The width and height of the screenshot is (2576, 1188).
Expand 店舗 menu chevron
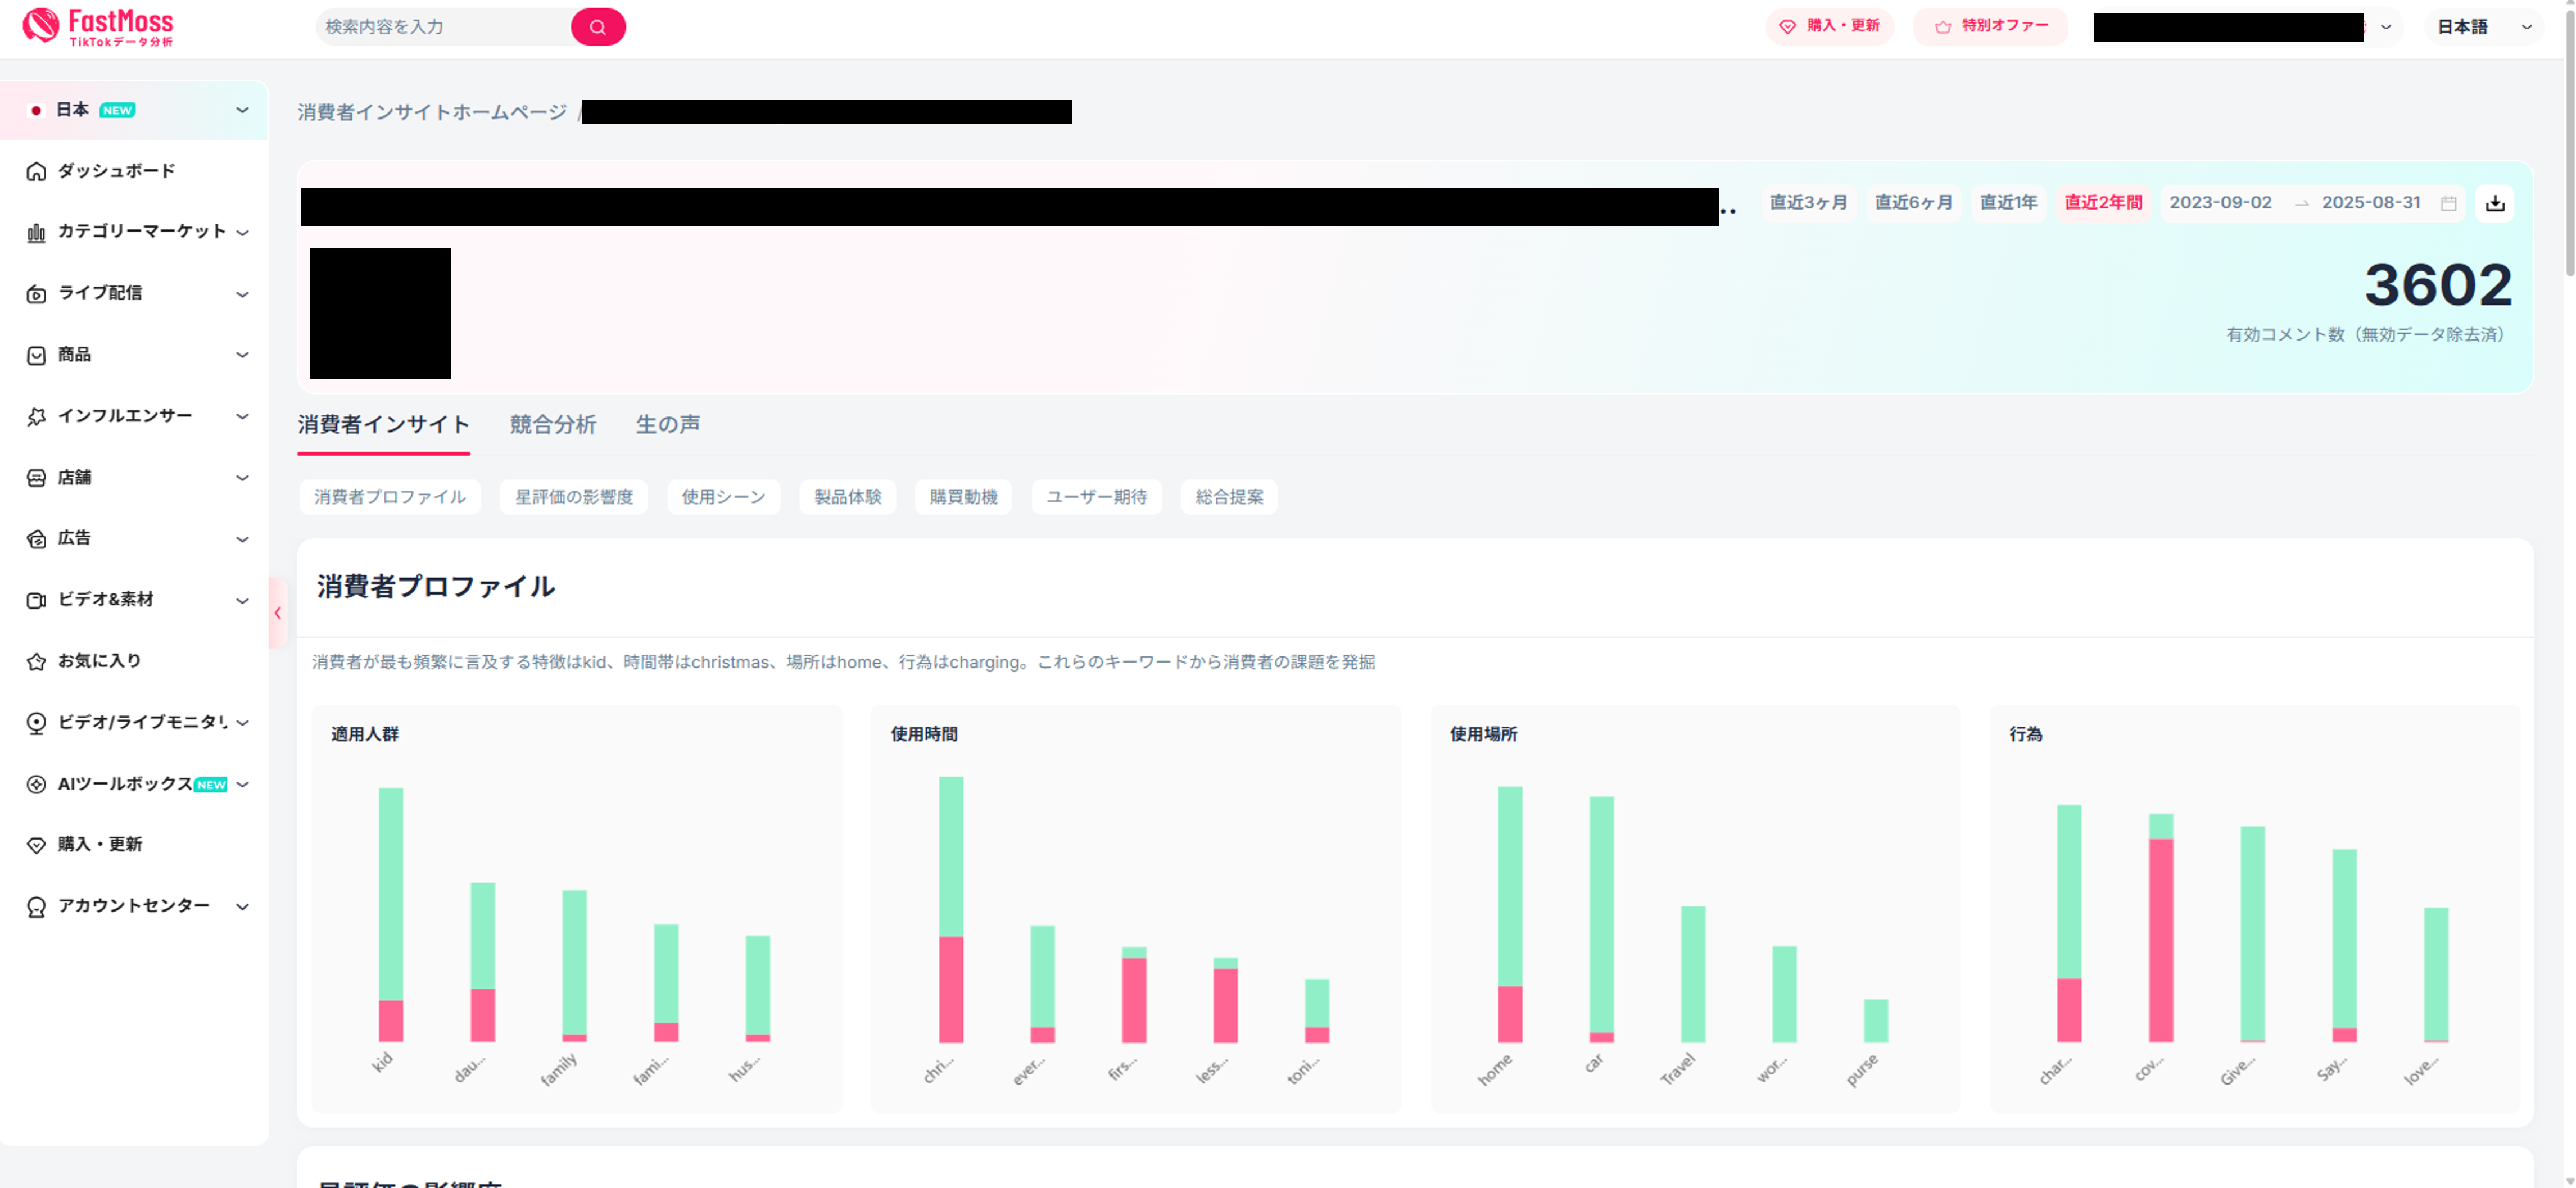(x=242, y=478)
